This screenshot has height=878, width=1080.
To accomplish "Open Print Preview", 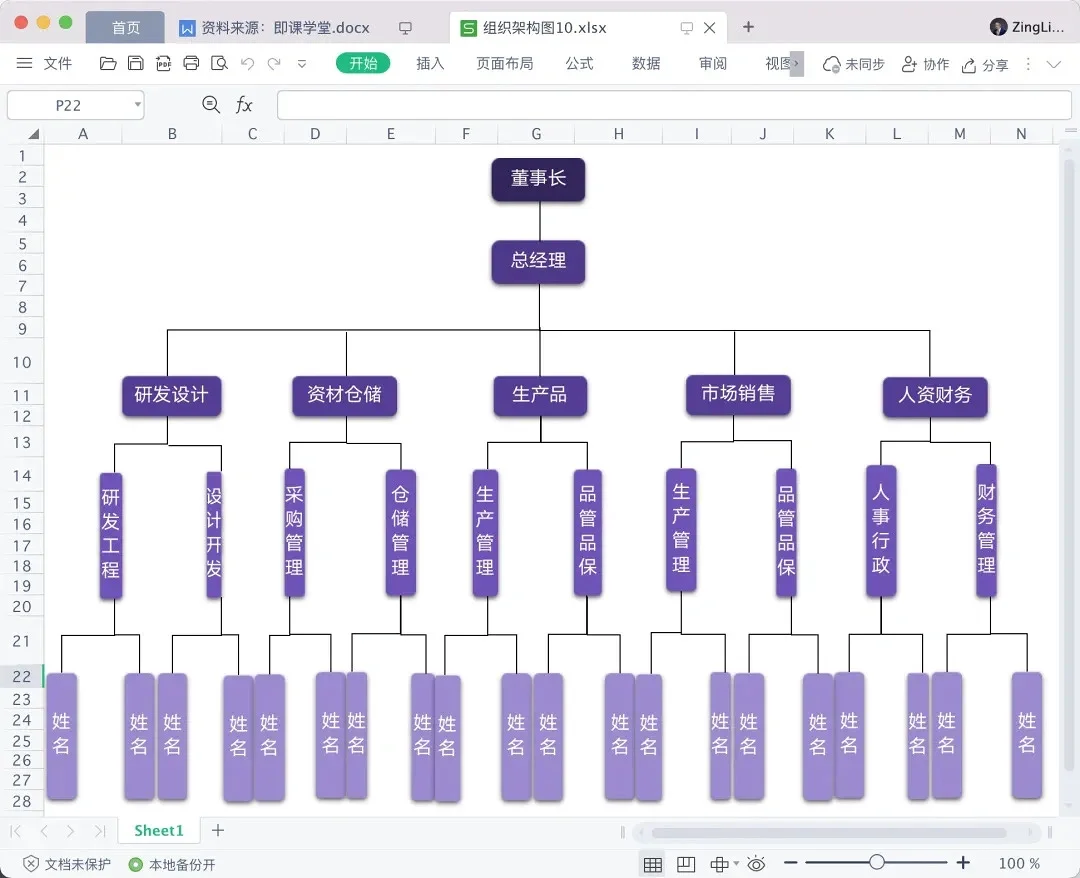I will click(x=218, y=63).
